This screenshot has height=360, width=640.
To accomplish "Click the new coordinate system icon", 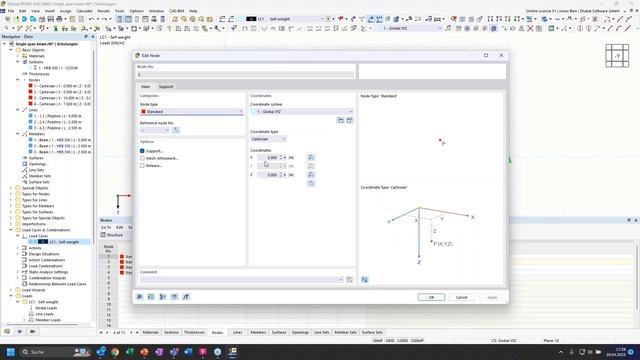I will [x=340, y=120].
